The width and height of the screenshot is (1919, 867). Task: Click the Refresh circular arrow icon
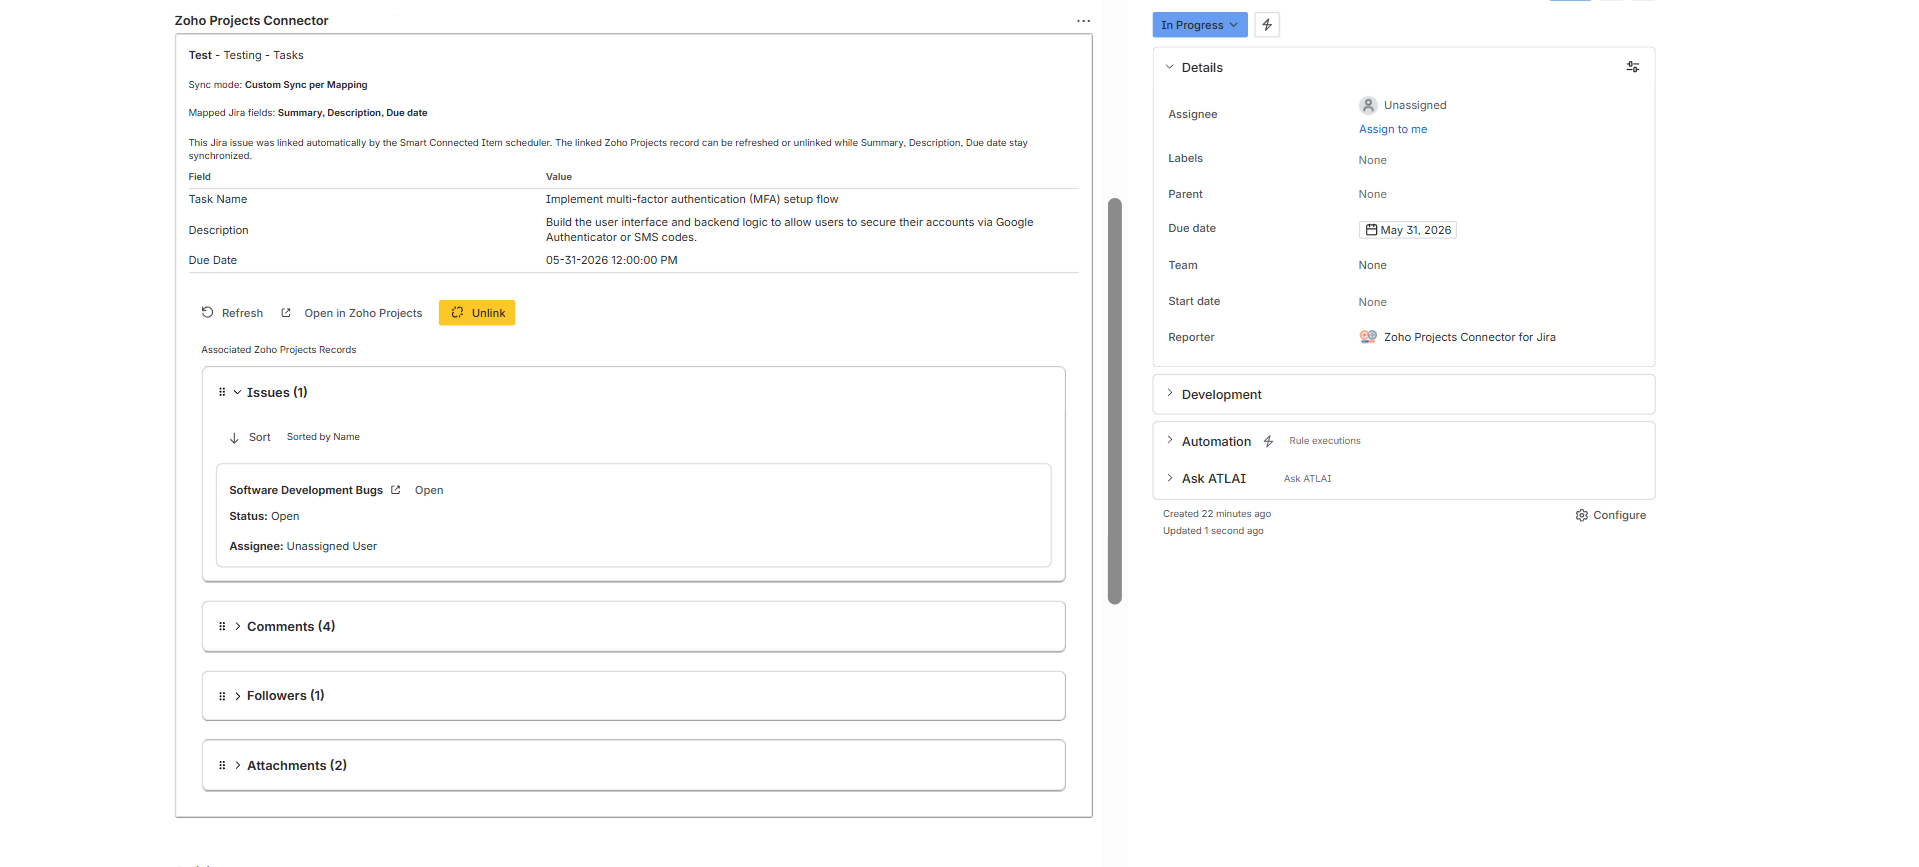(207, 312)
